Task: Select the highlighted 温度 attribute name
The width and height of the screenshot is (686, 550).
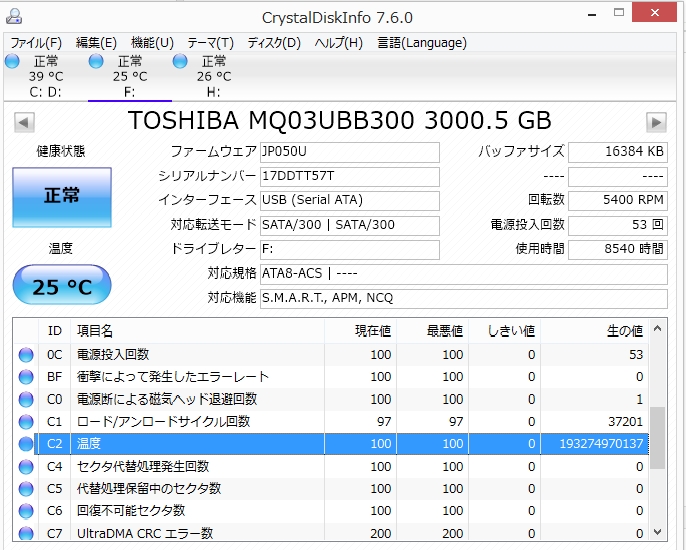Action: click(89, 444)
